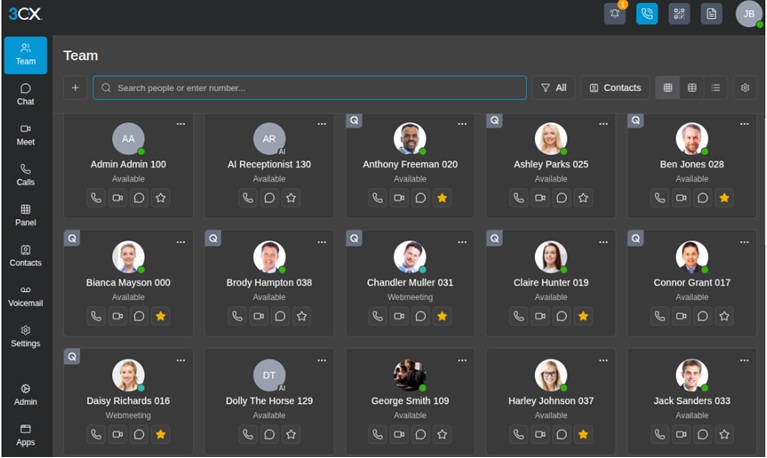The height and width of the screenshot is (458, 767).
Task: Open the notifications bell
Action: pyautogui.click(x=614, y=14)
